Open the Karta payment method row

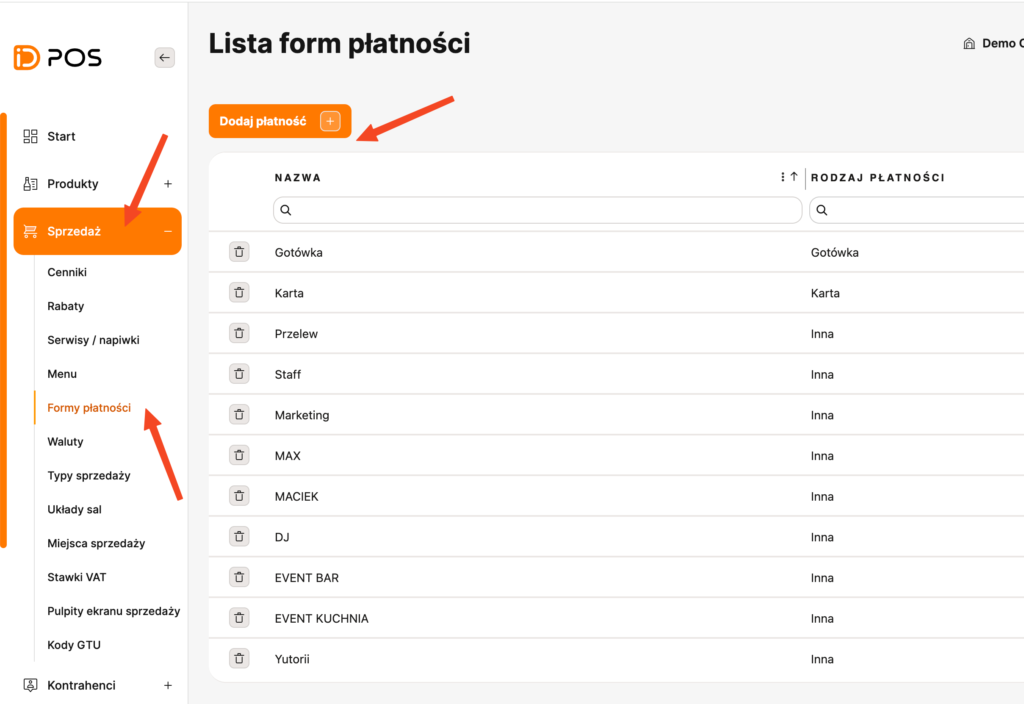(x=289, y=293)
